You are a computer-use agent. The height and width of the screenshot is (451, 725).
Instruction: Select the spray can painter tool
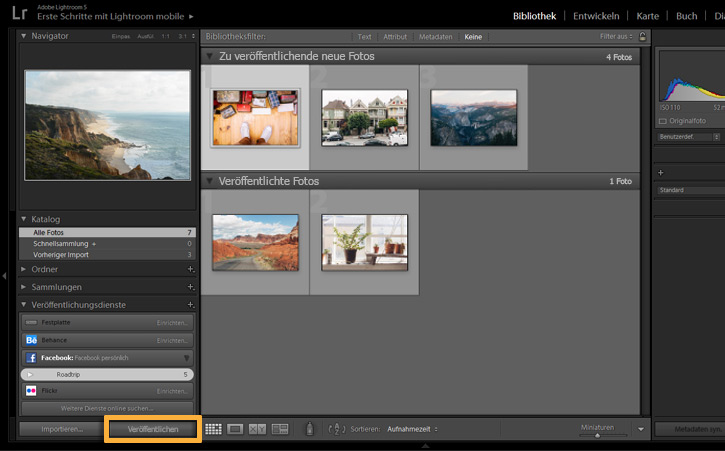[x=310, y=429]
